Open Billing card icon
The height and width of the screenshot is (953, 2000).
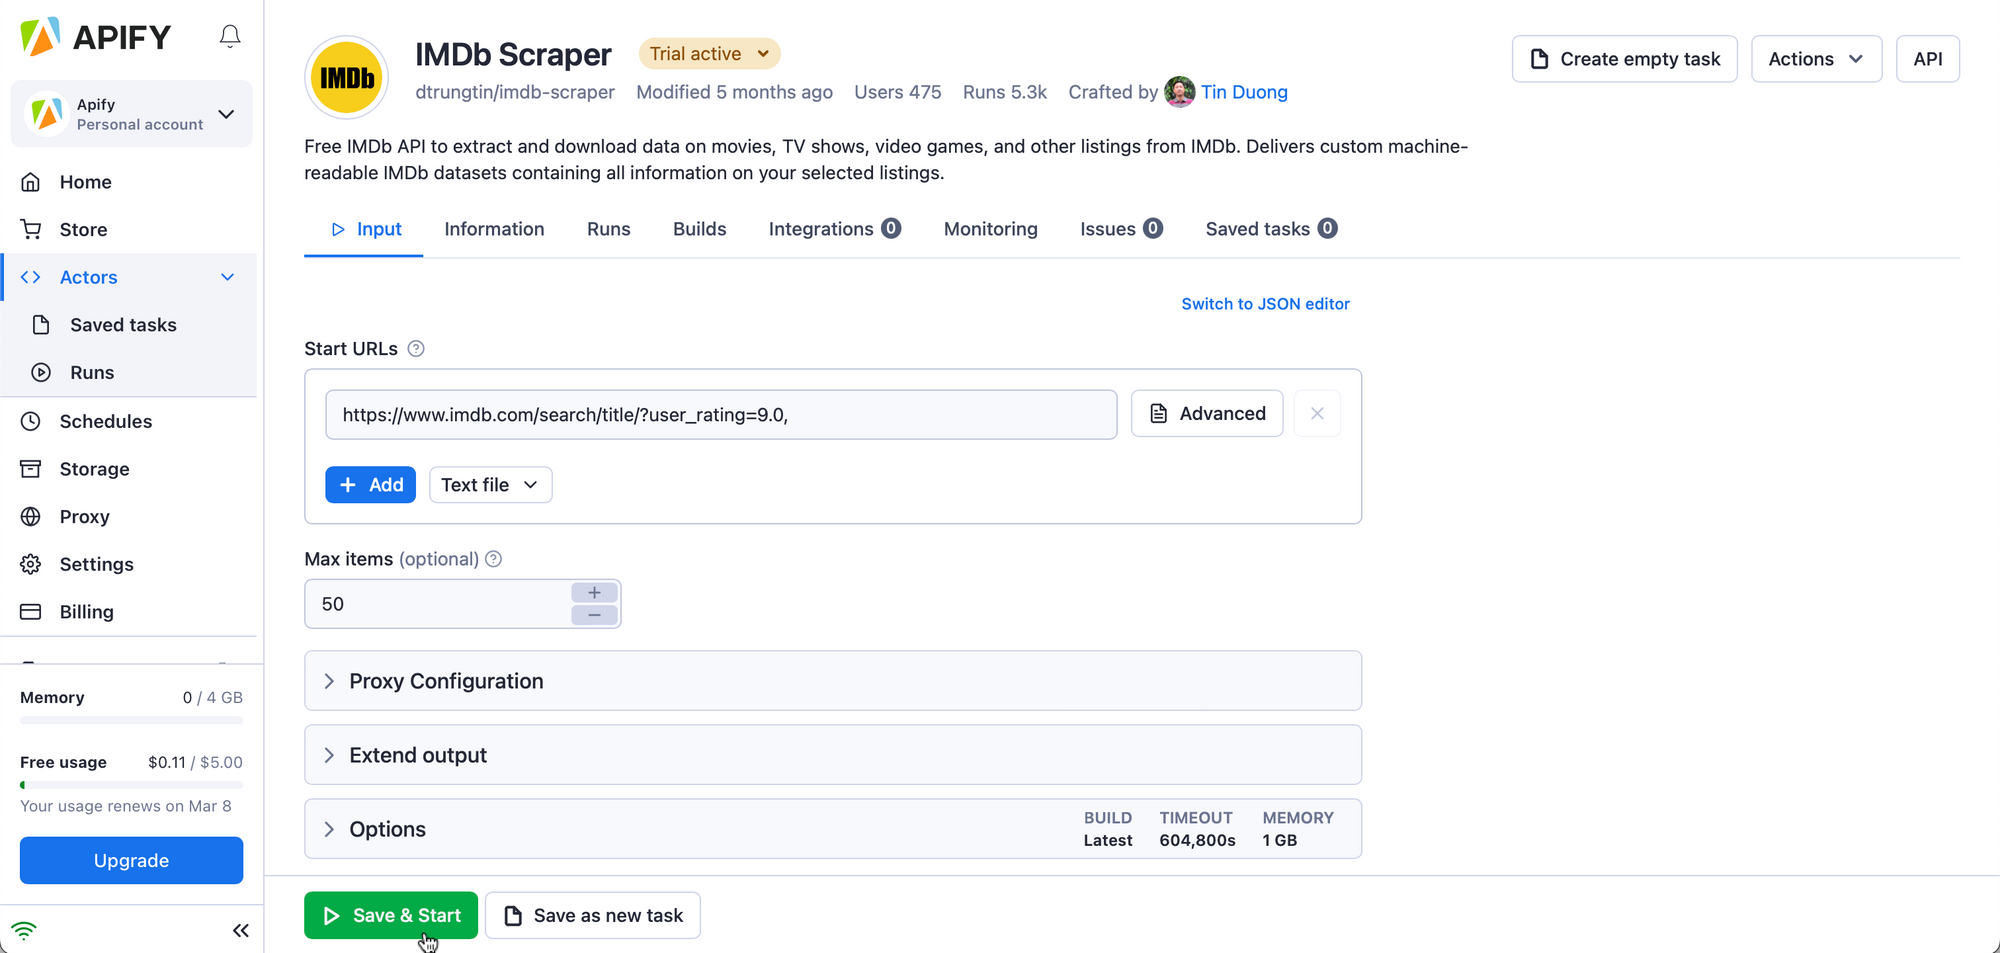(x=31, y=612)
